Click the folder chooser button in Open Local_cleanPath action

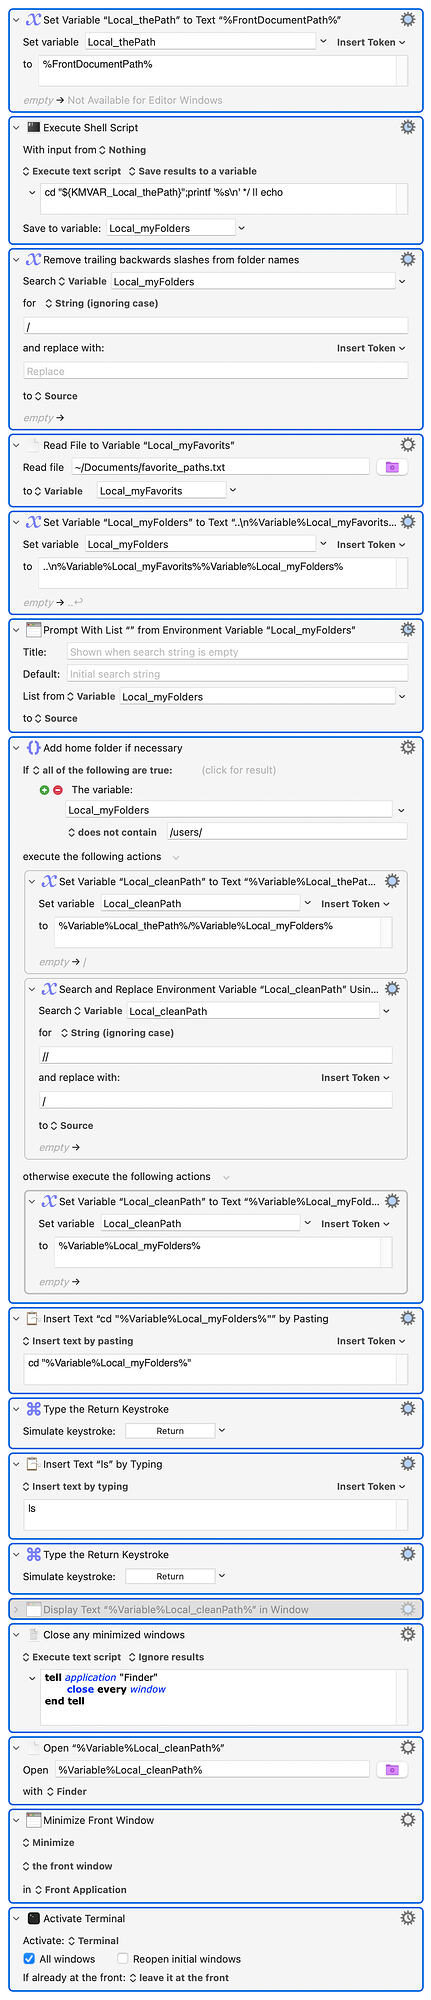(x=391, y=1769)
